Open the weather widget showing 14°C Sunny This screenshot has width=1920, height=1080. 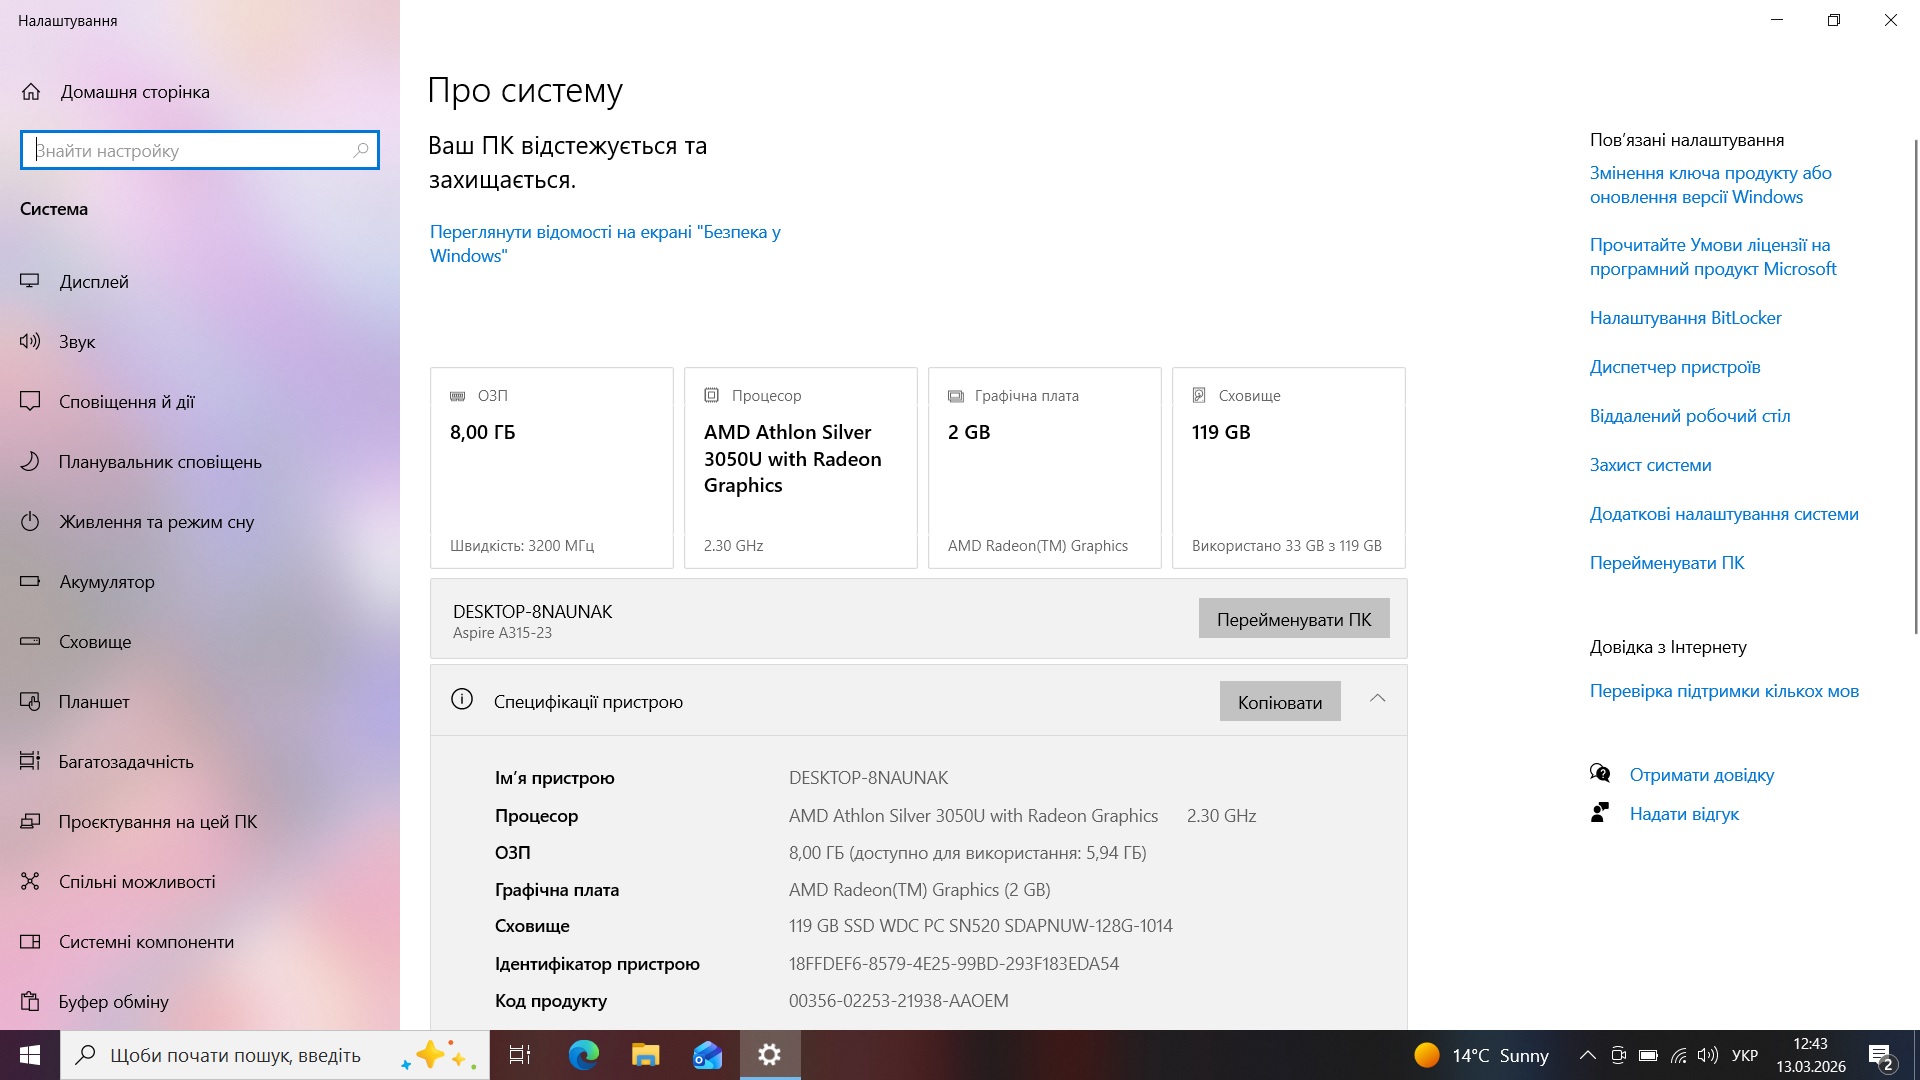coord(1480,1055)
